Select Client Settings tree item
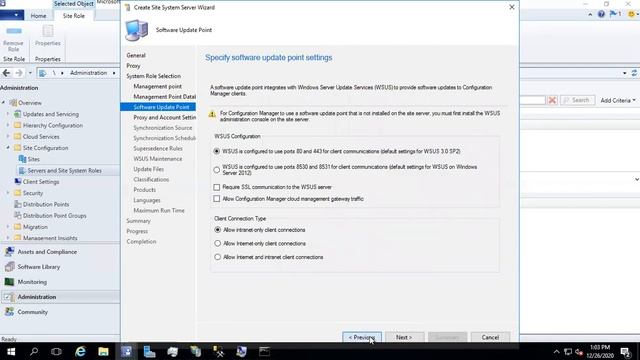Image resolution: width=640 pixels, height=360 pixels. tap(41, 182)
